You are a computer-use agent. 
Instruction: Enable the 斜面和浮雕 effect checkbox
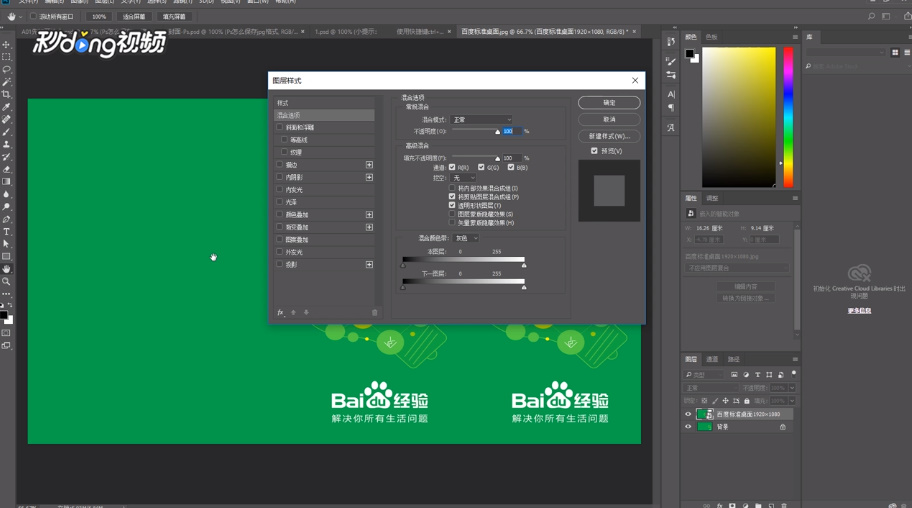click(x=280, y=127)
